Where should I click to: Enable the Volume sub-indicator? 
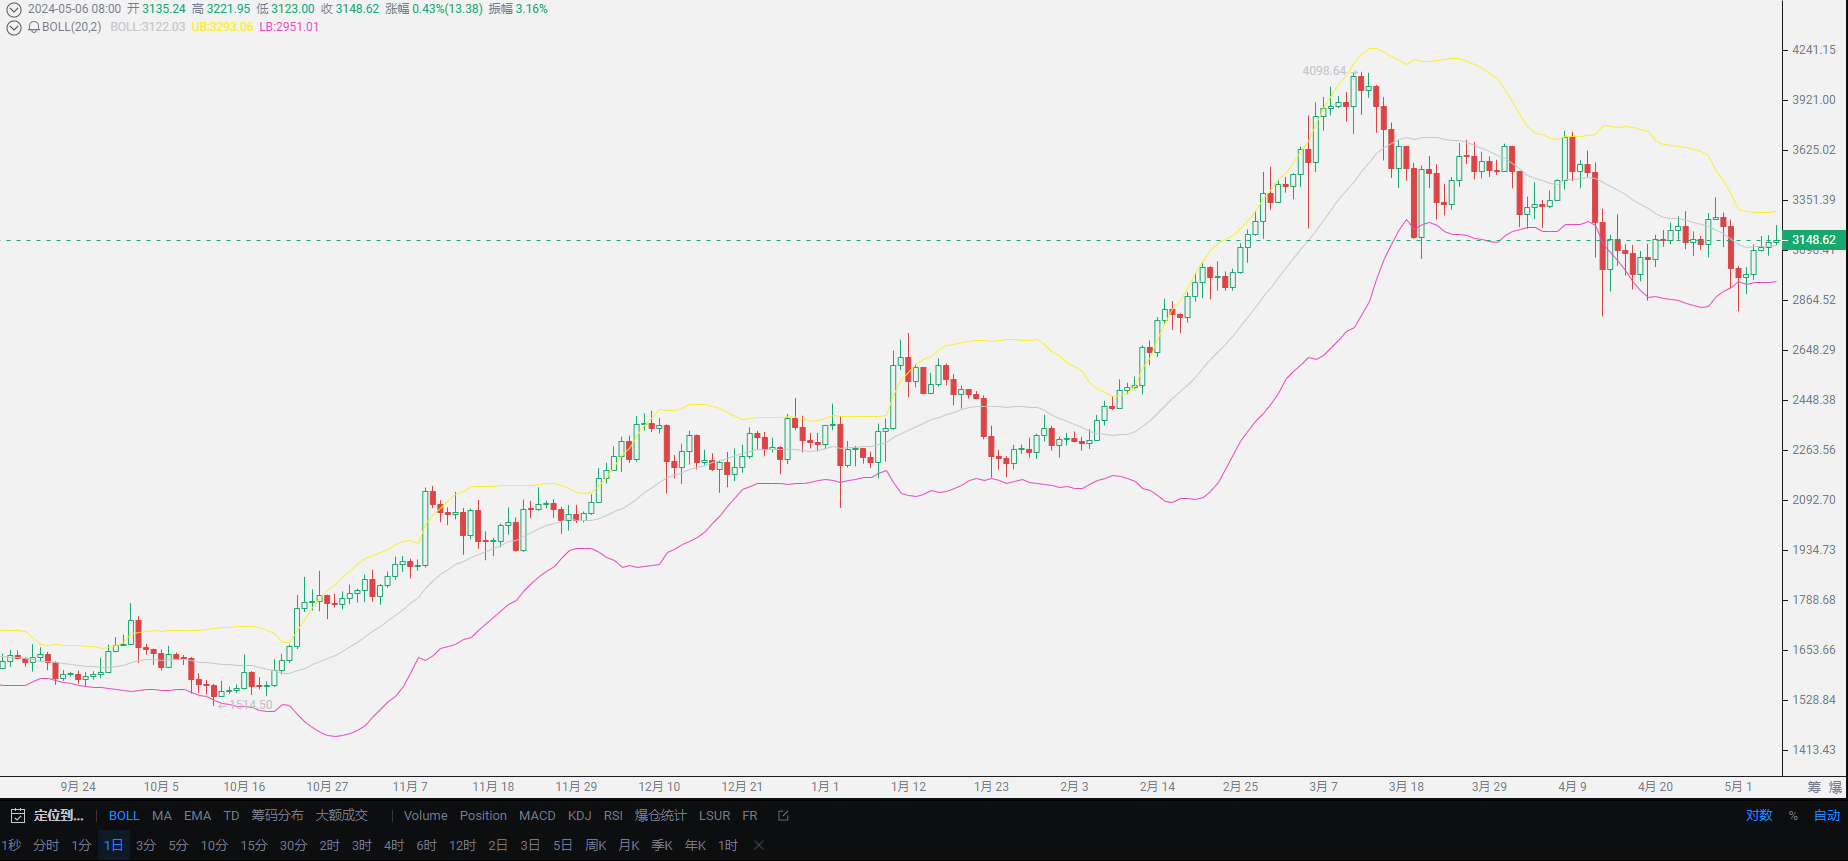(x=426, y=816)
